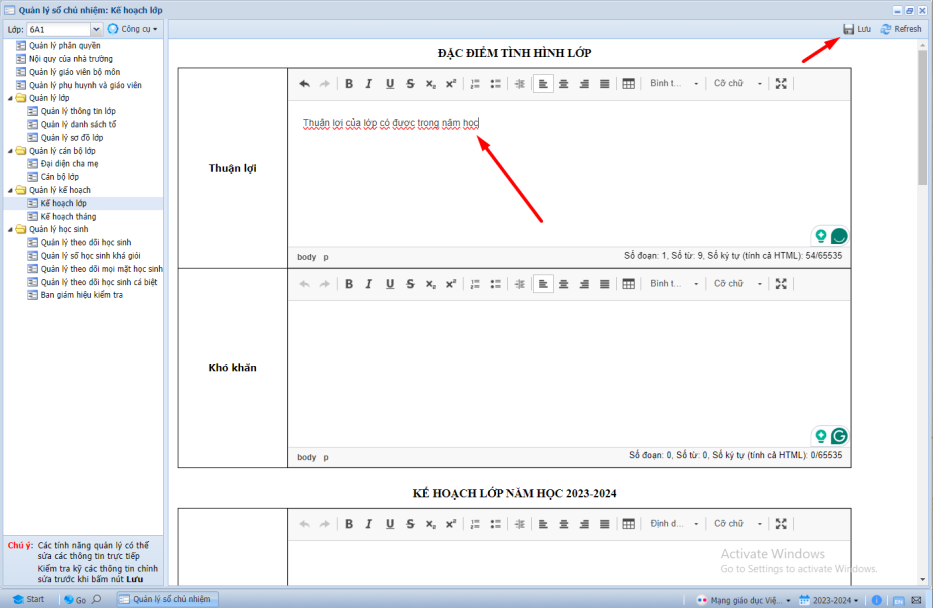
Task: Insert numbered list in the Thuận lợi editor
Action: coord(475,84)
